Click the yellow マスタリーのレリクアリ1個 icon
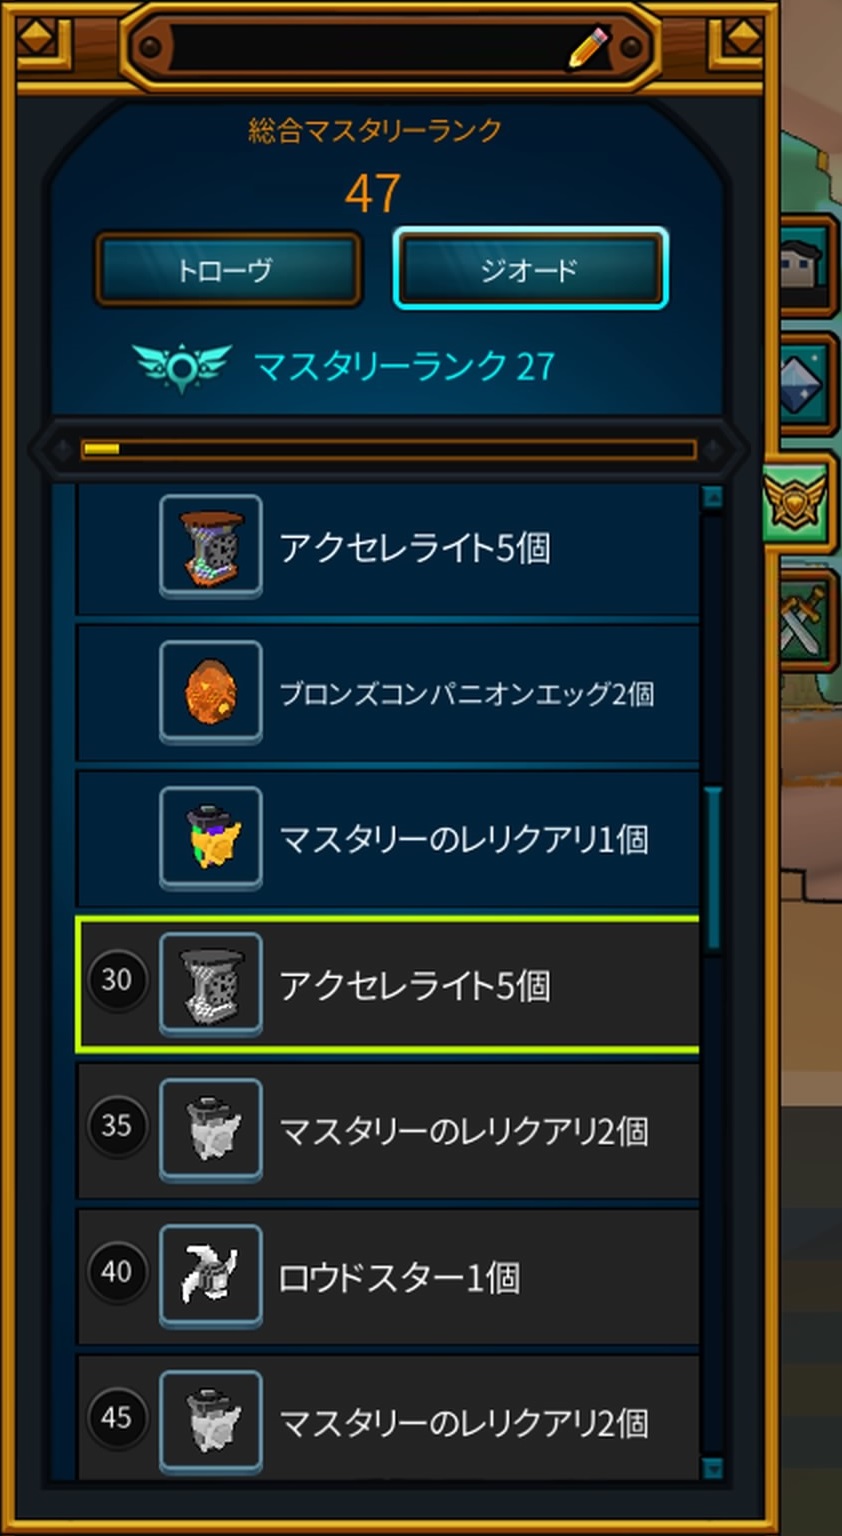 (x=211, y=839)
